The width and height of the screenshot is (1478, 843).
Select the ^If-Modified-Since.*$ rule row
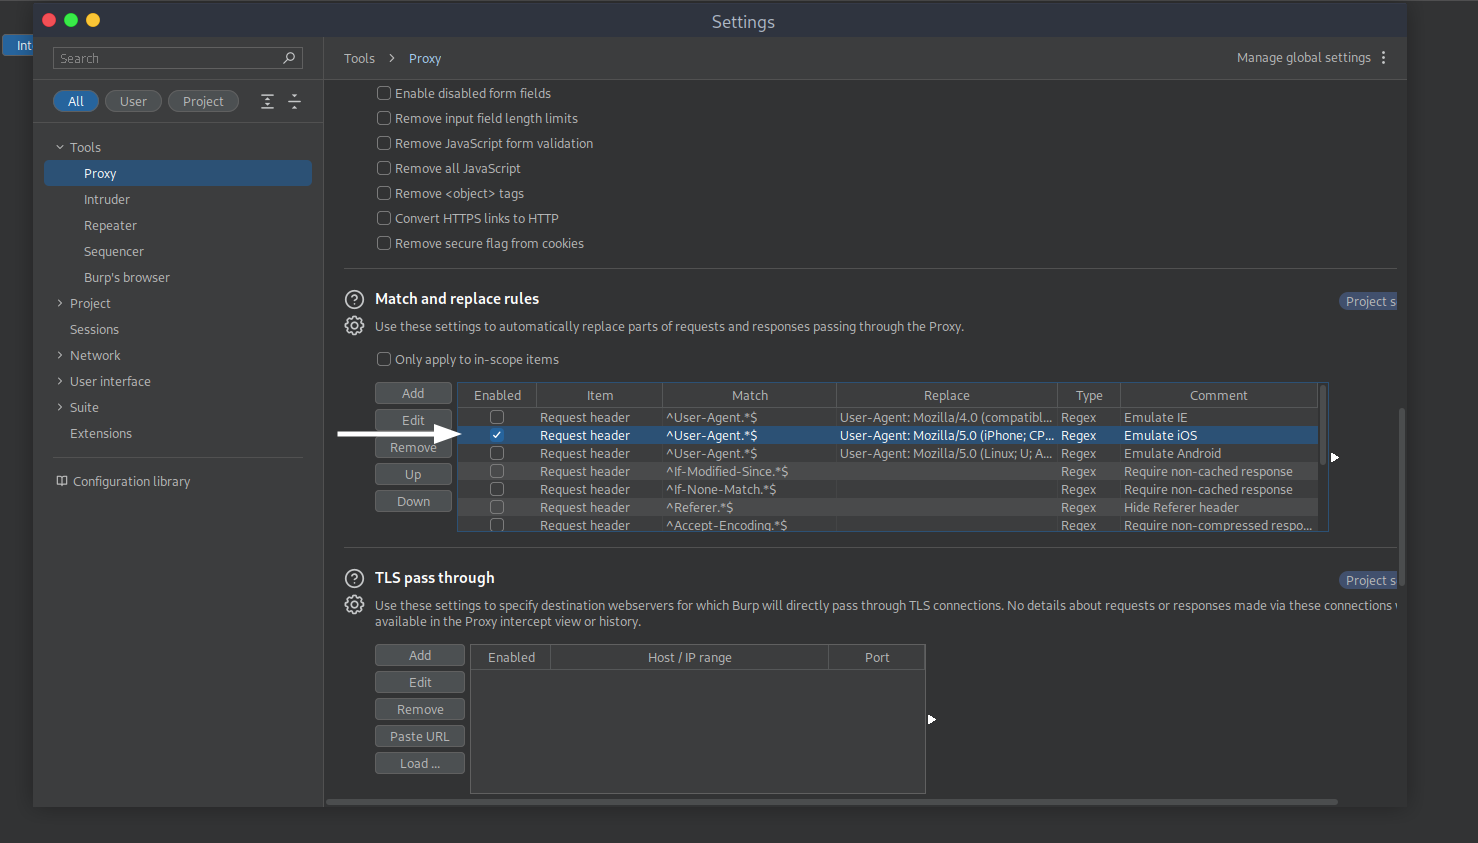pyautogui.click(x=888, y=471)
